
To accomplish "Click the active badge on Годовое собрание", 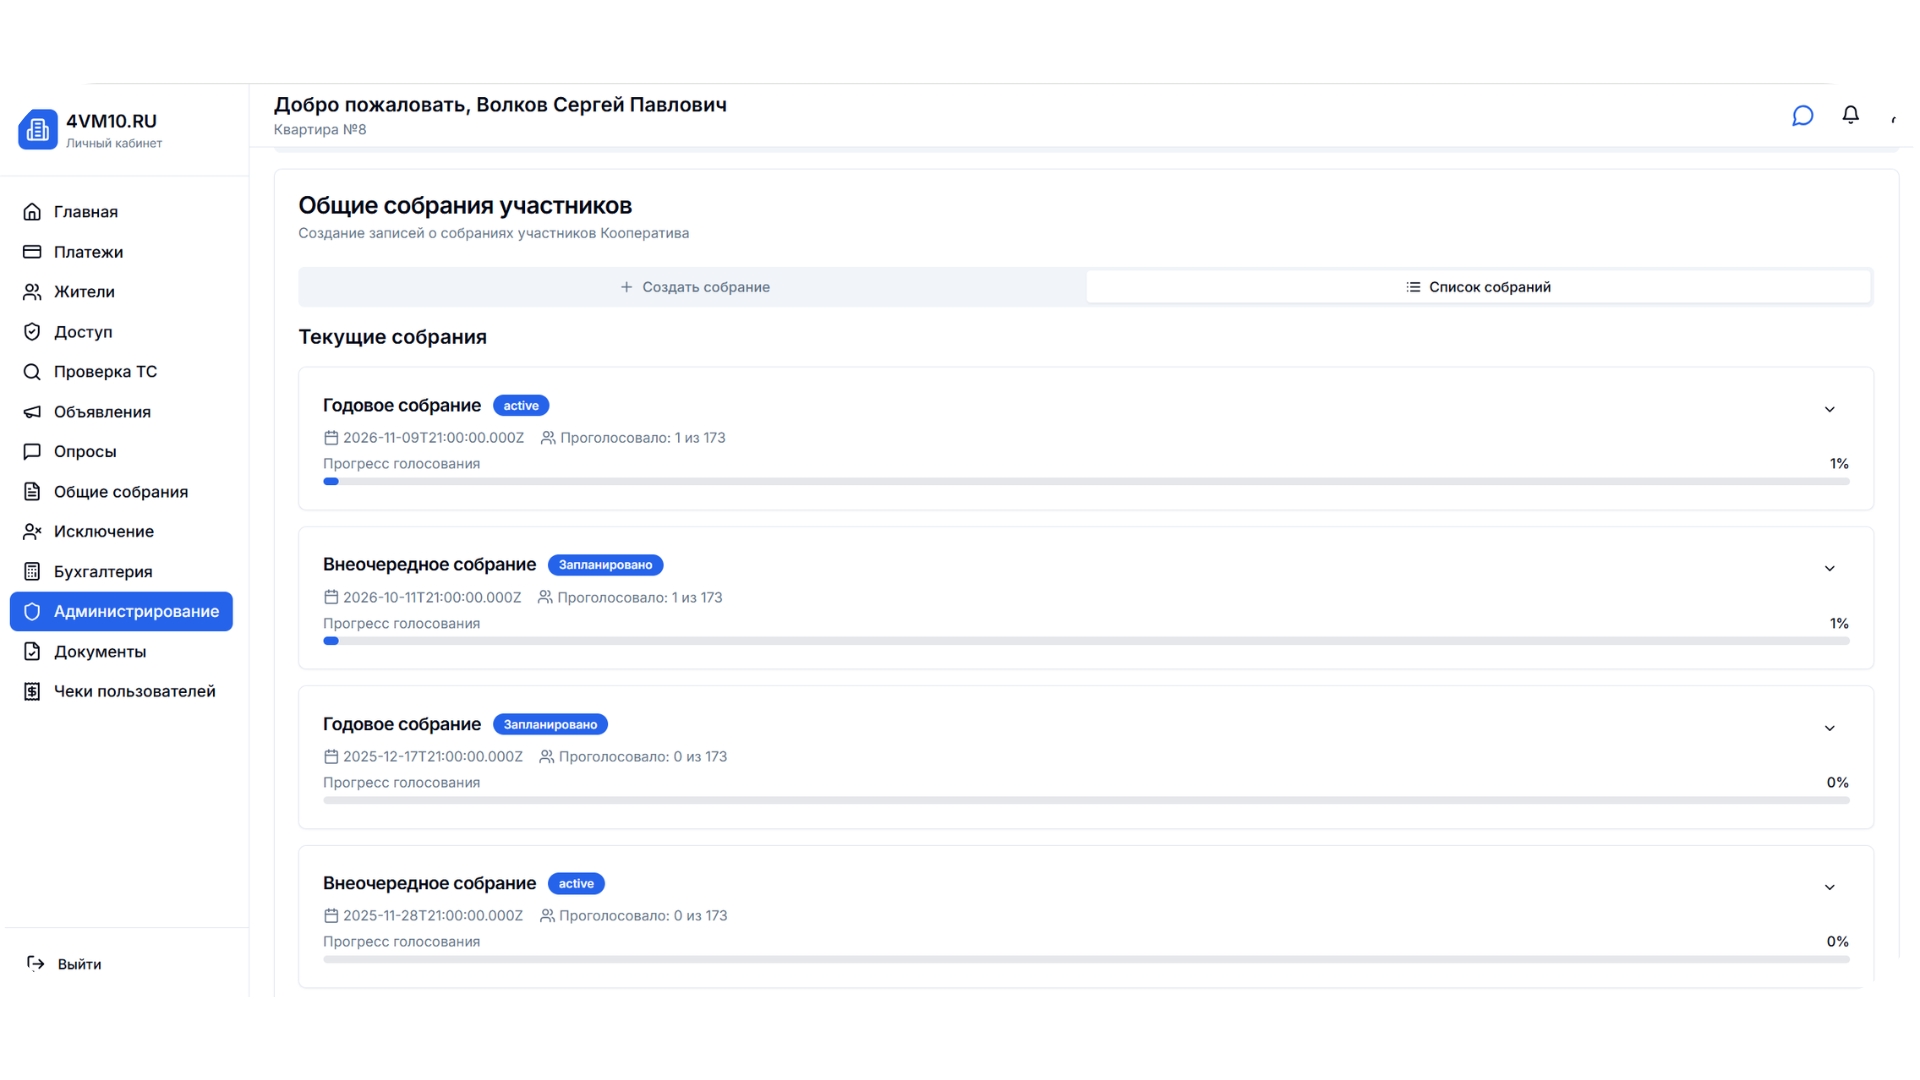I will tap(520, 405).
